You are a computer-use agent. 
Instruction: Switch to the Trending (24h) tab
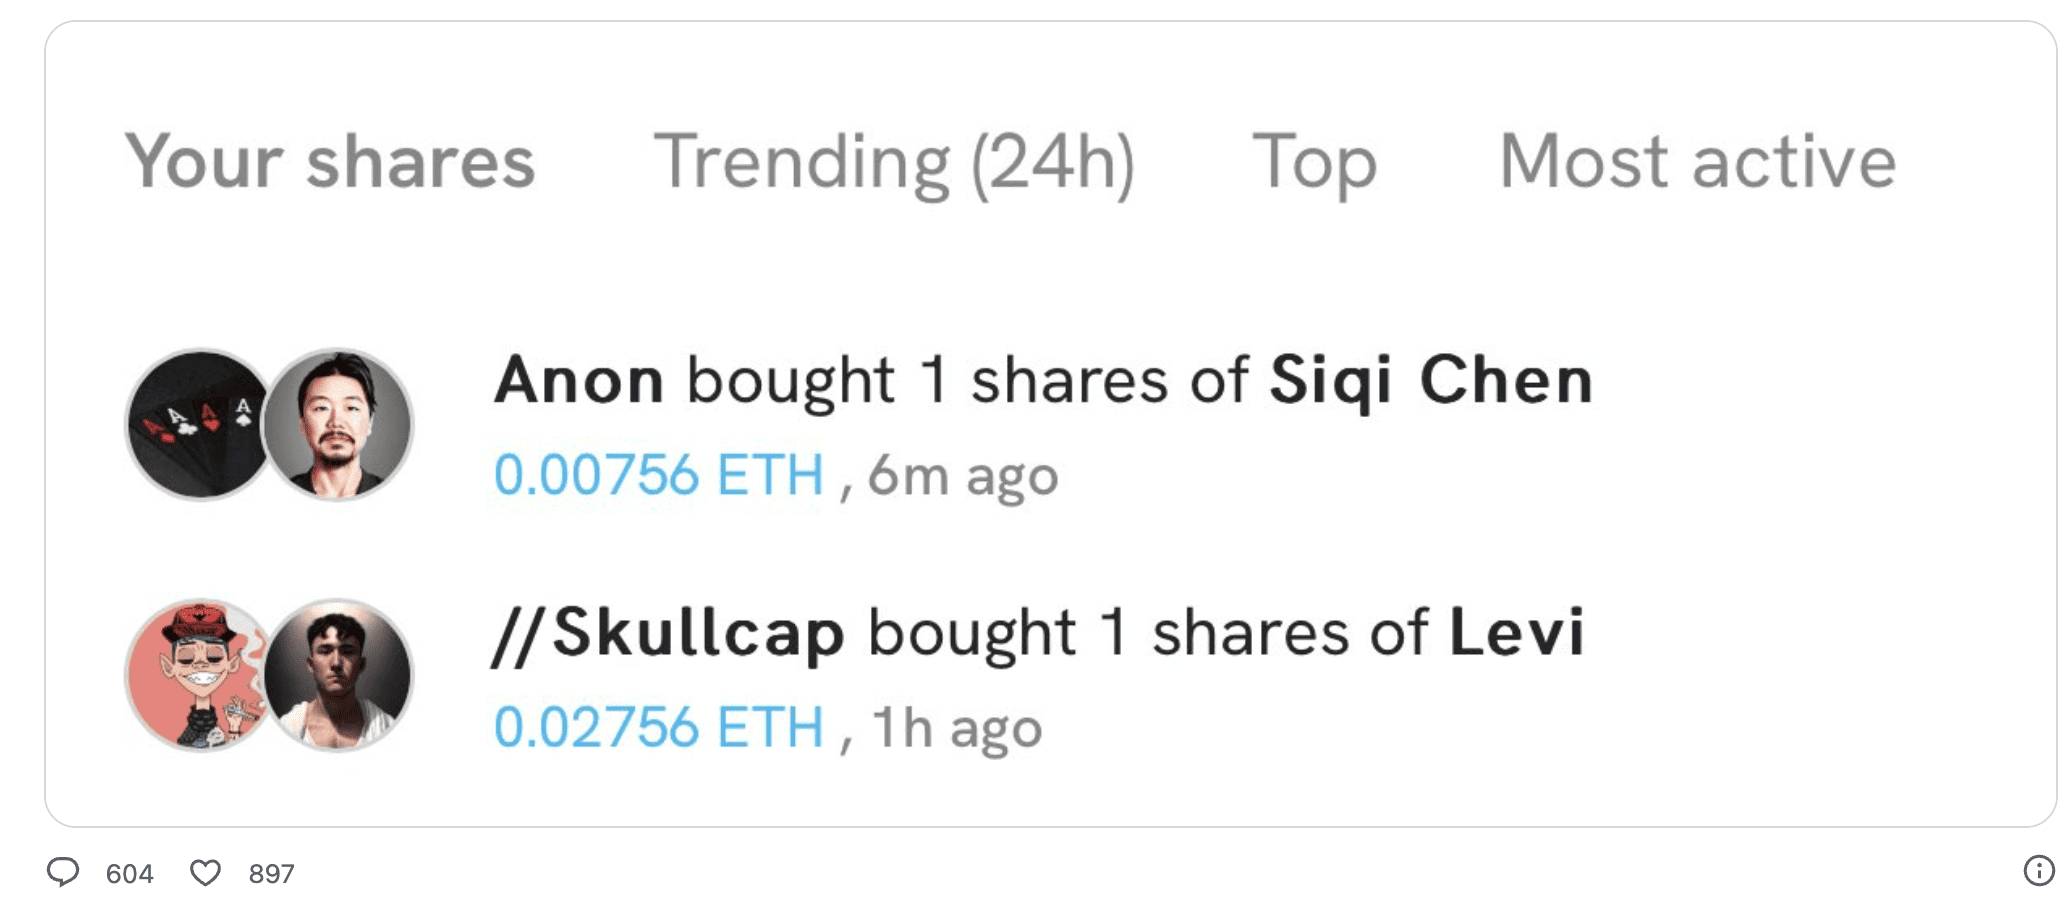click(894, 163)
